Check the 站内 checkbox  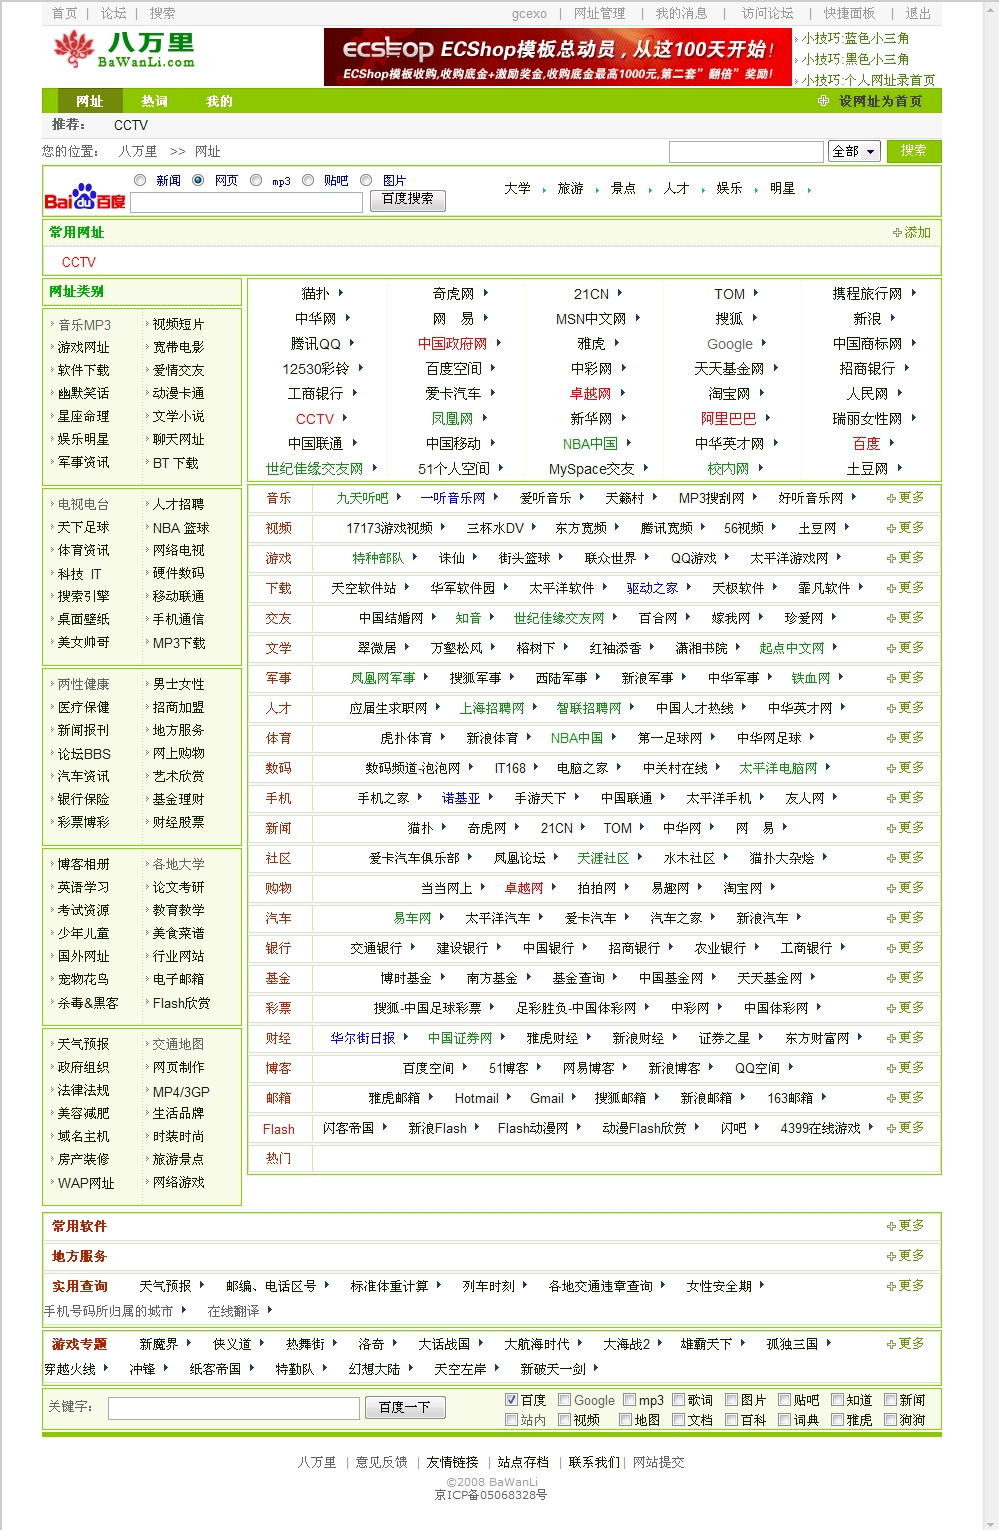[x=511, y=1419]
